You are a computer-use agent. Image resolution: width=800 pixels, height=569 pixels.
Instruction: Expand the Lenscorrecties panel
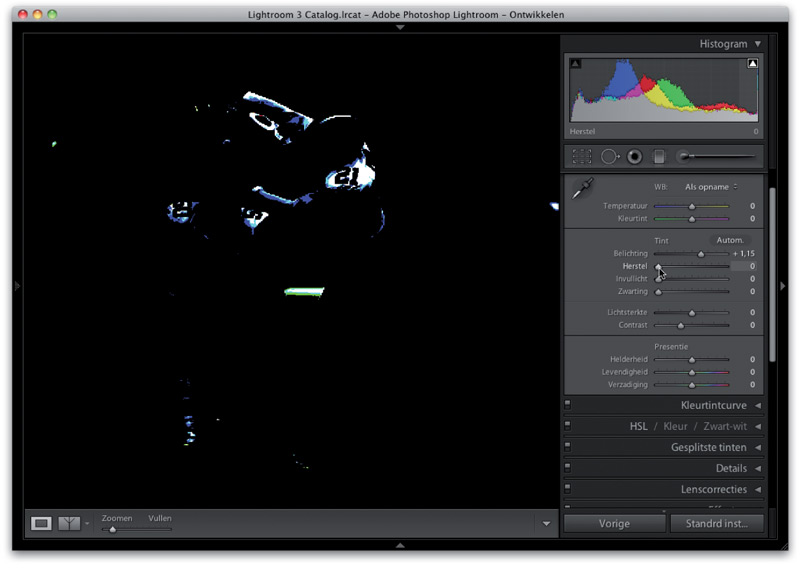coord(758,489)
